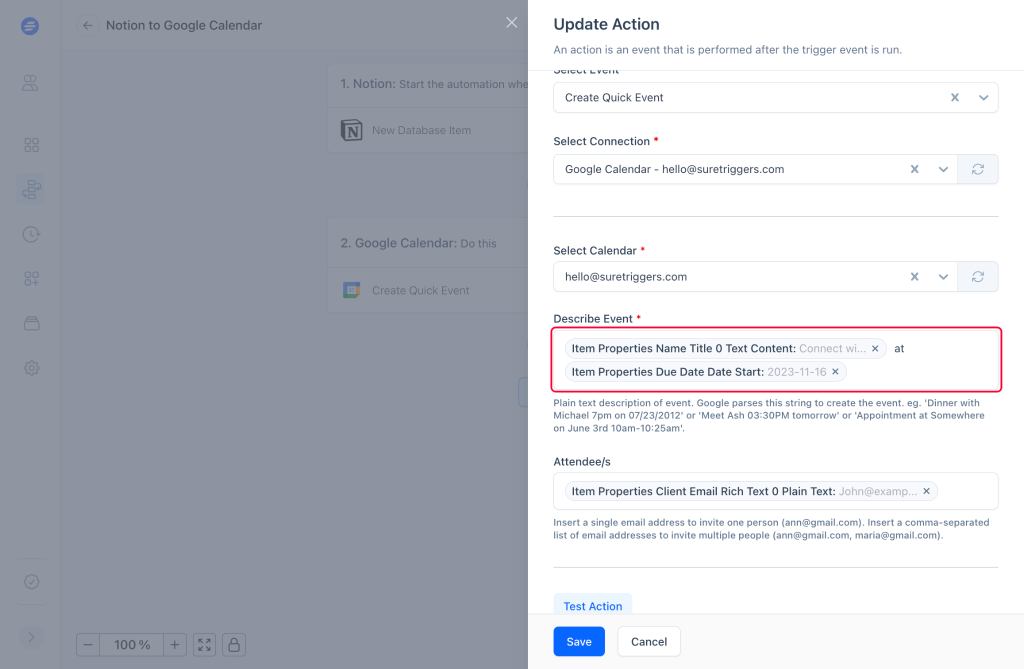Image resolution: width=1024 pixels, height=669 pixels.
Task: Open the settings gear icon in sidebar
Action: coord(31,368)
